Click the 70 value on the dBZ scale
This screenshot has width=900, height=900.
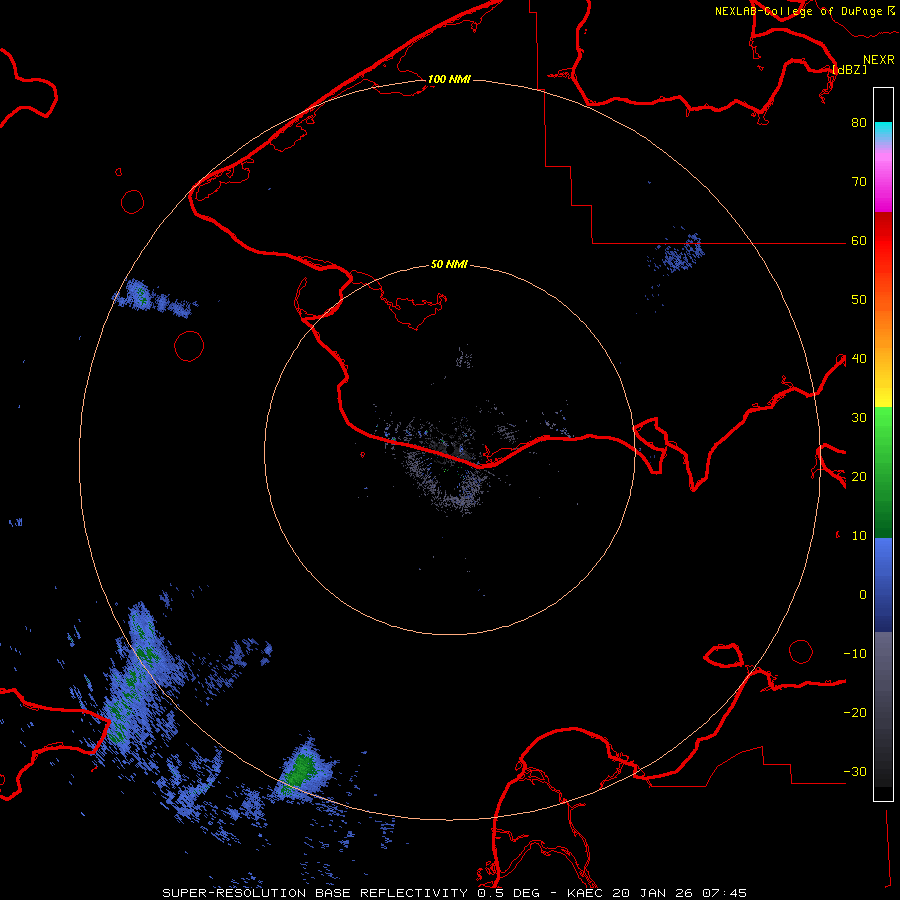pyautogui.click(x=859, y=182)
